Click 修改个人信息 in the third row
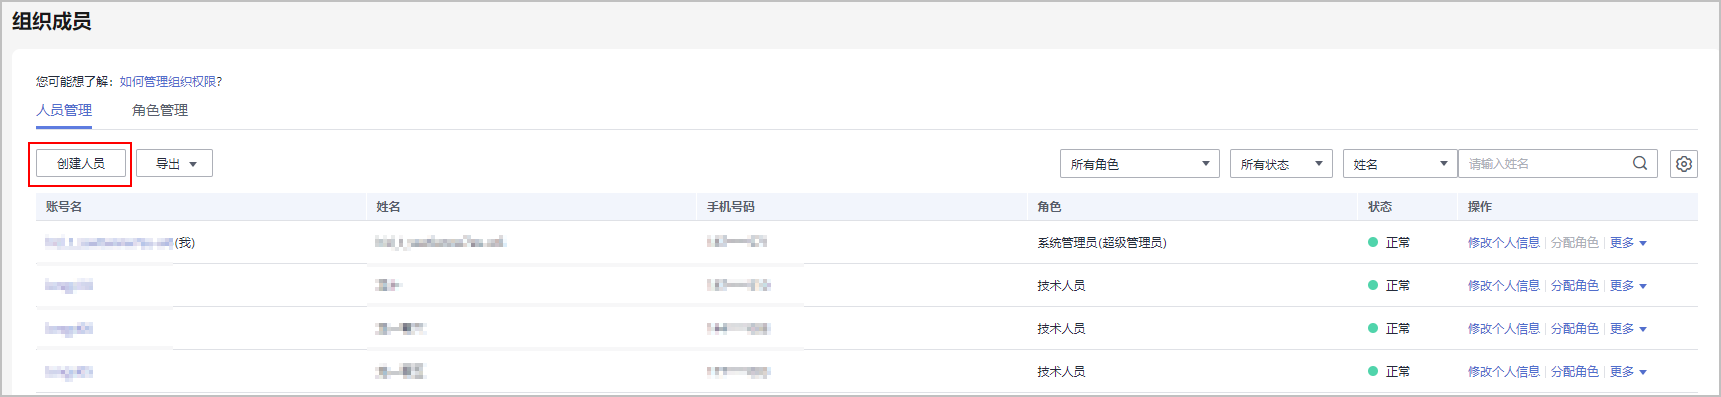Viewport: 1721px width, 397px height. (1503, 329)
